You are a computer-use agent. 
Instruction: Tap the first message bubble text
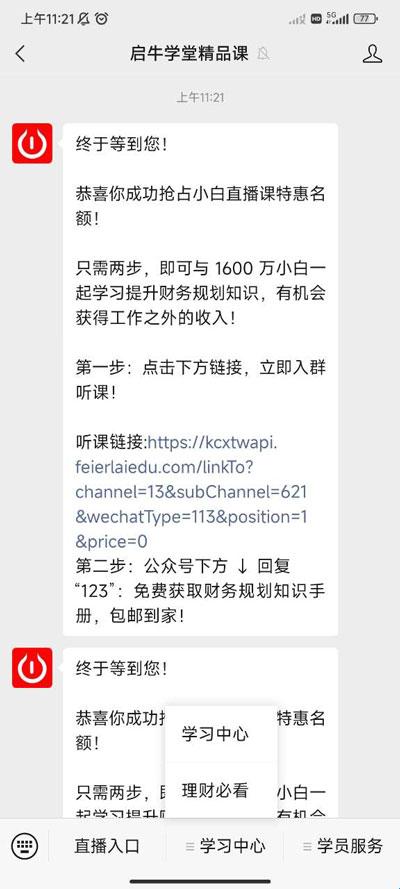click(201, 379)
